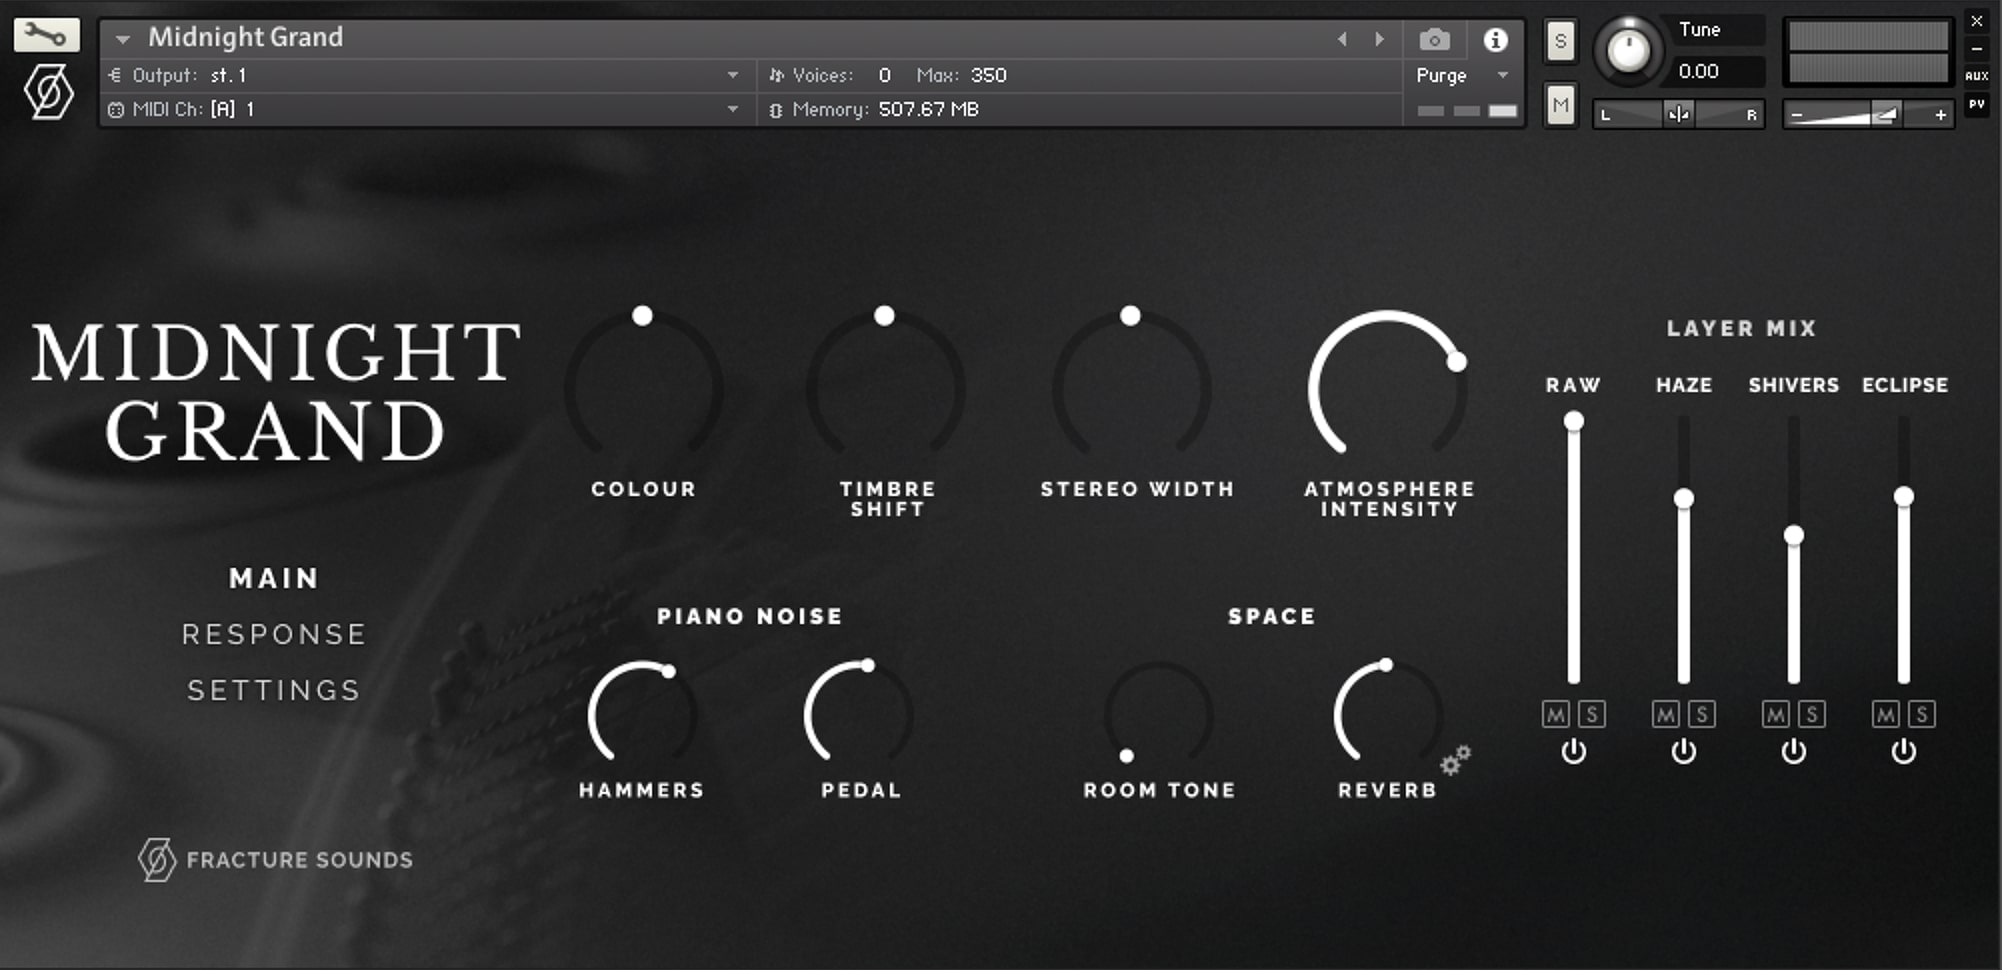2002x970 pixels.
Task: Select the MAIN page
Action: (x=274, y=578)
